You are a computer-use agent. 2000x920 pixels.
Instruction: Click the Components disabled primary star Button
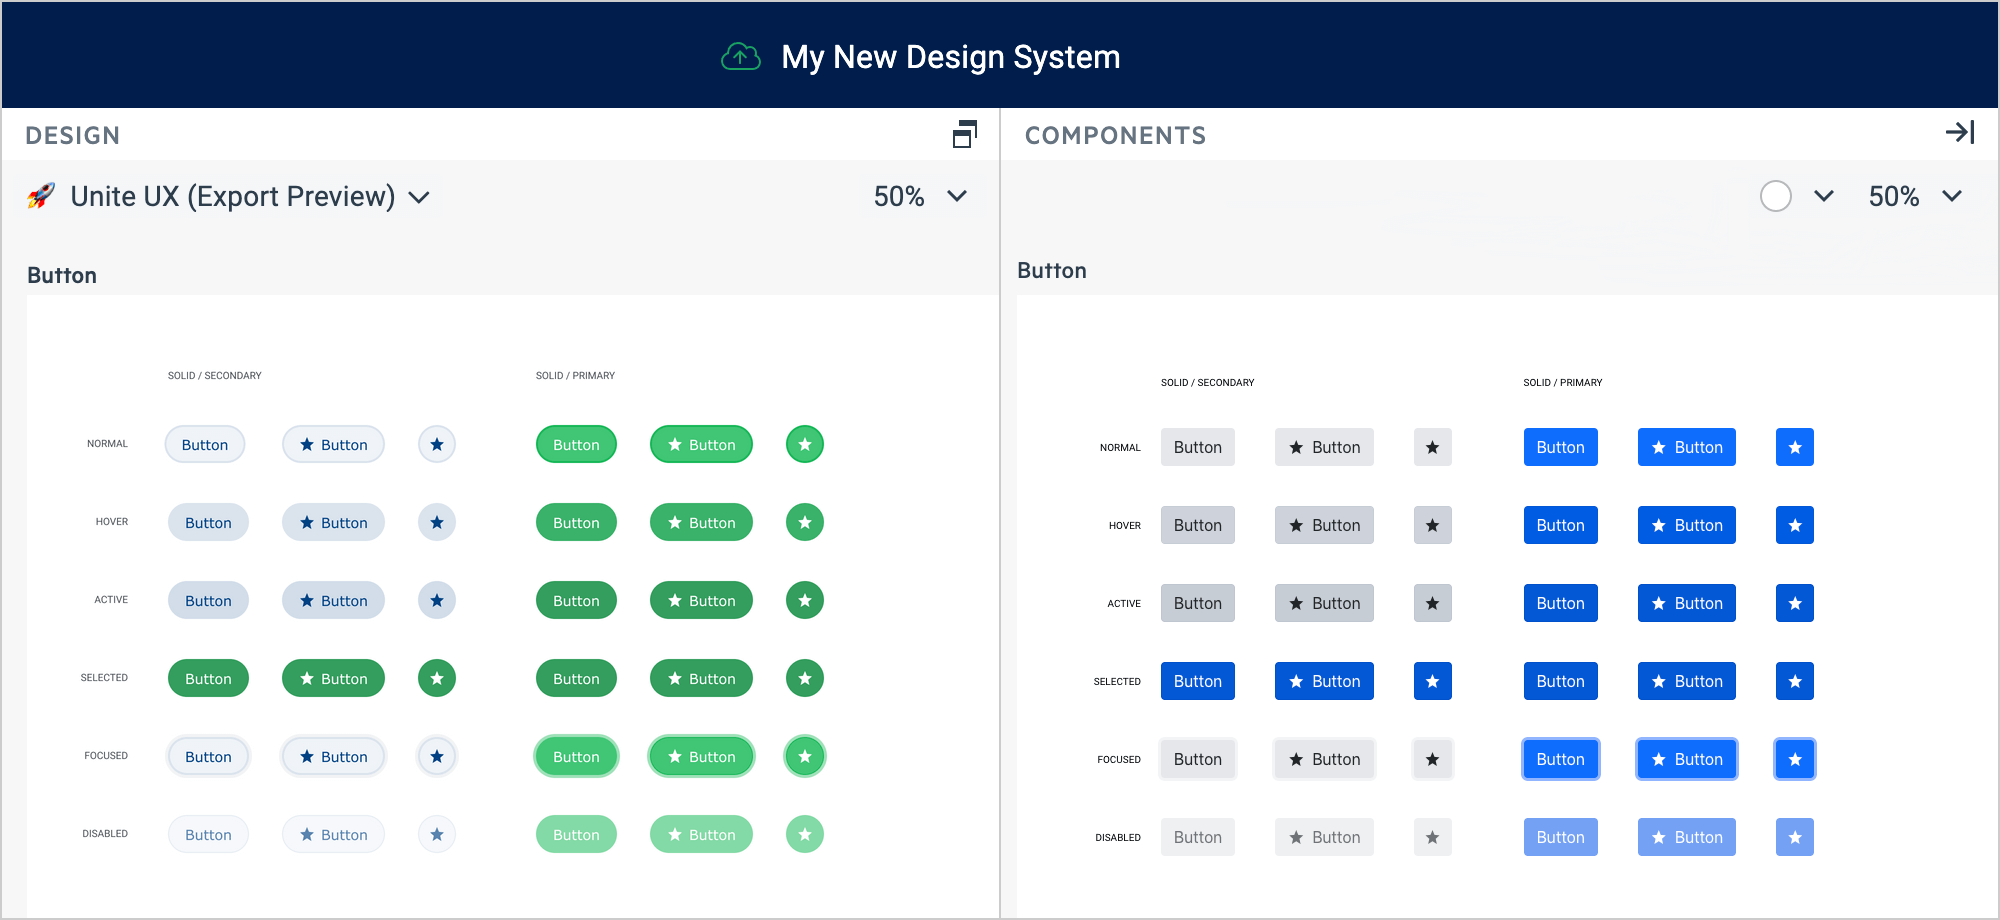tap(1687, 838)
